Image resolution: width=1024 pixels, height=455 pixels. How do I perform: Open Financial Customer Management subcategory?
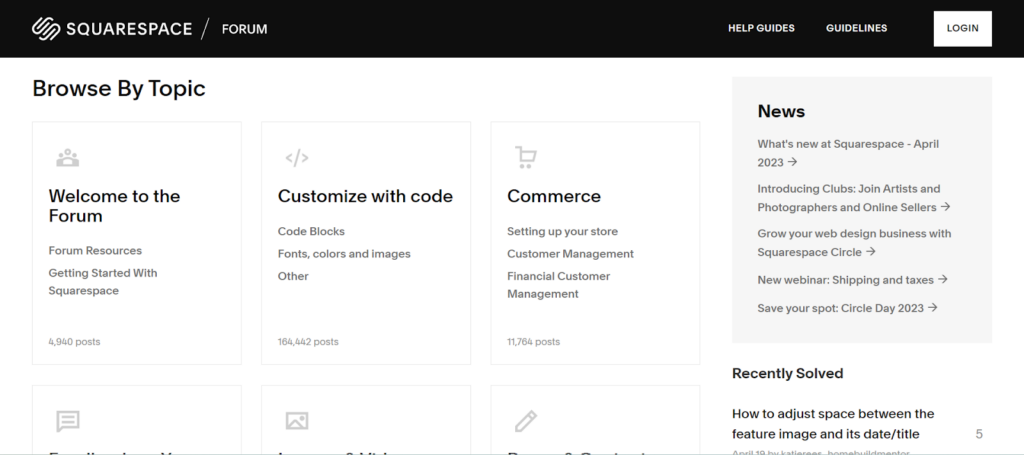click(x=558, y=285)
